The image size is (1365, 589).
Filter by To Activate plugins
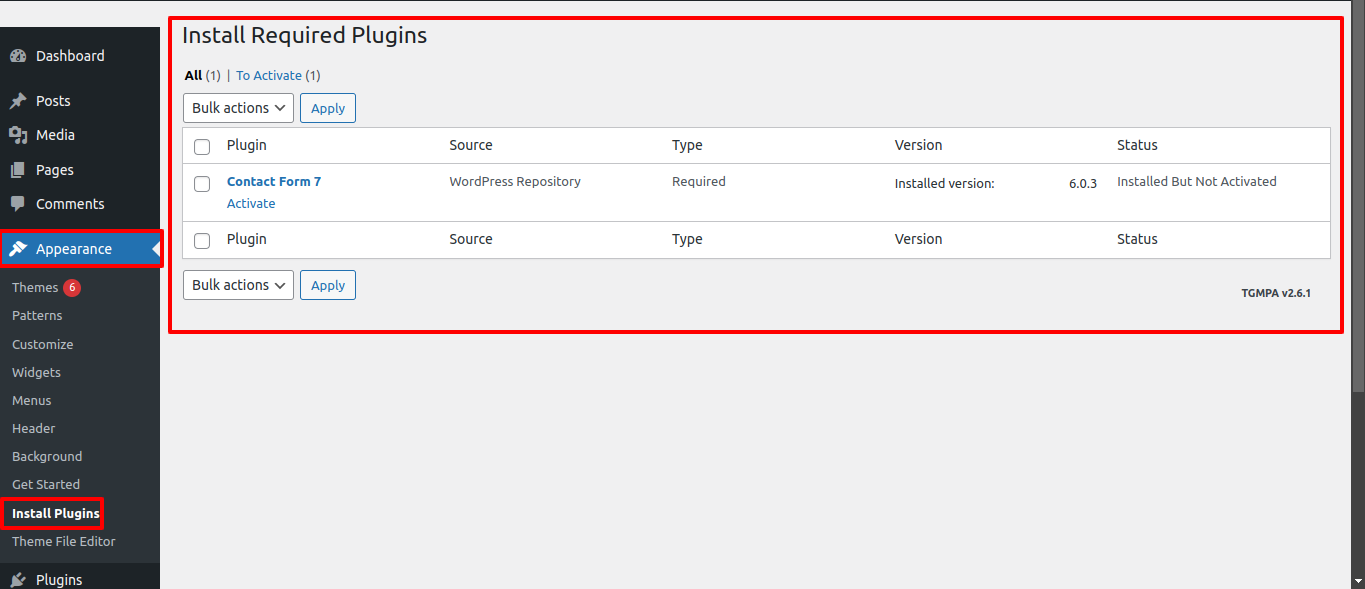tap(269, 76)
